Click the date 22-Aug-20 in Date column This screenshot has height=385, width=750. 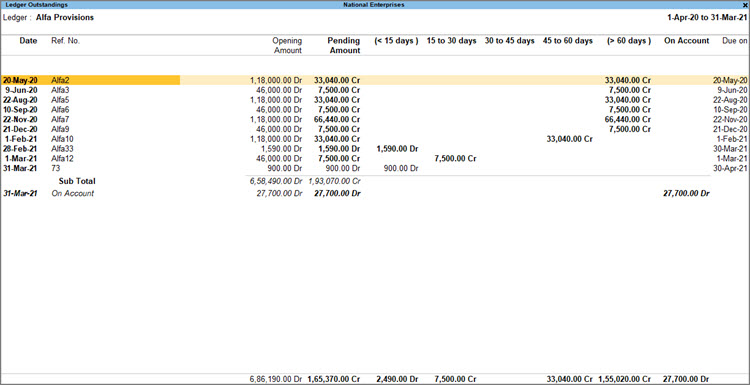[x=20, y=99]
